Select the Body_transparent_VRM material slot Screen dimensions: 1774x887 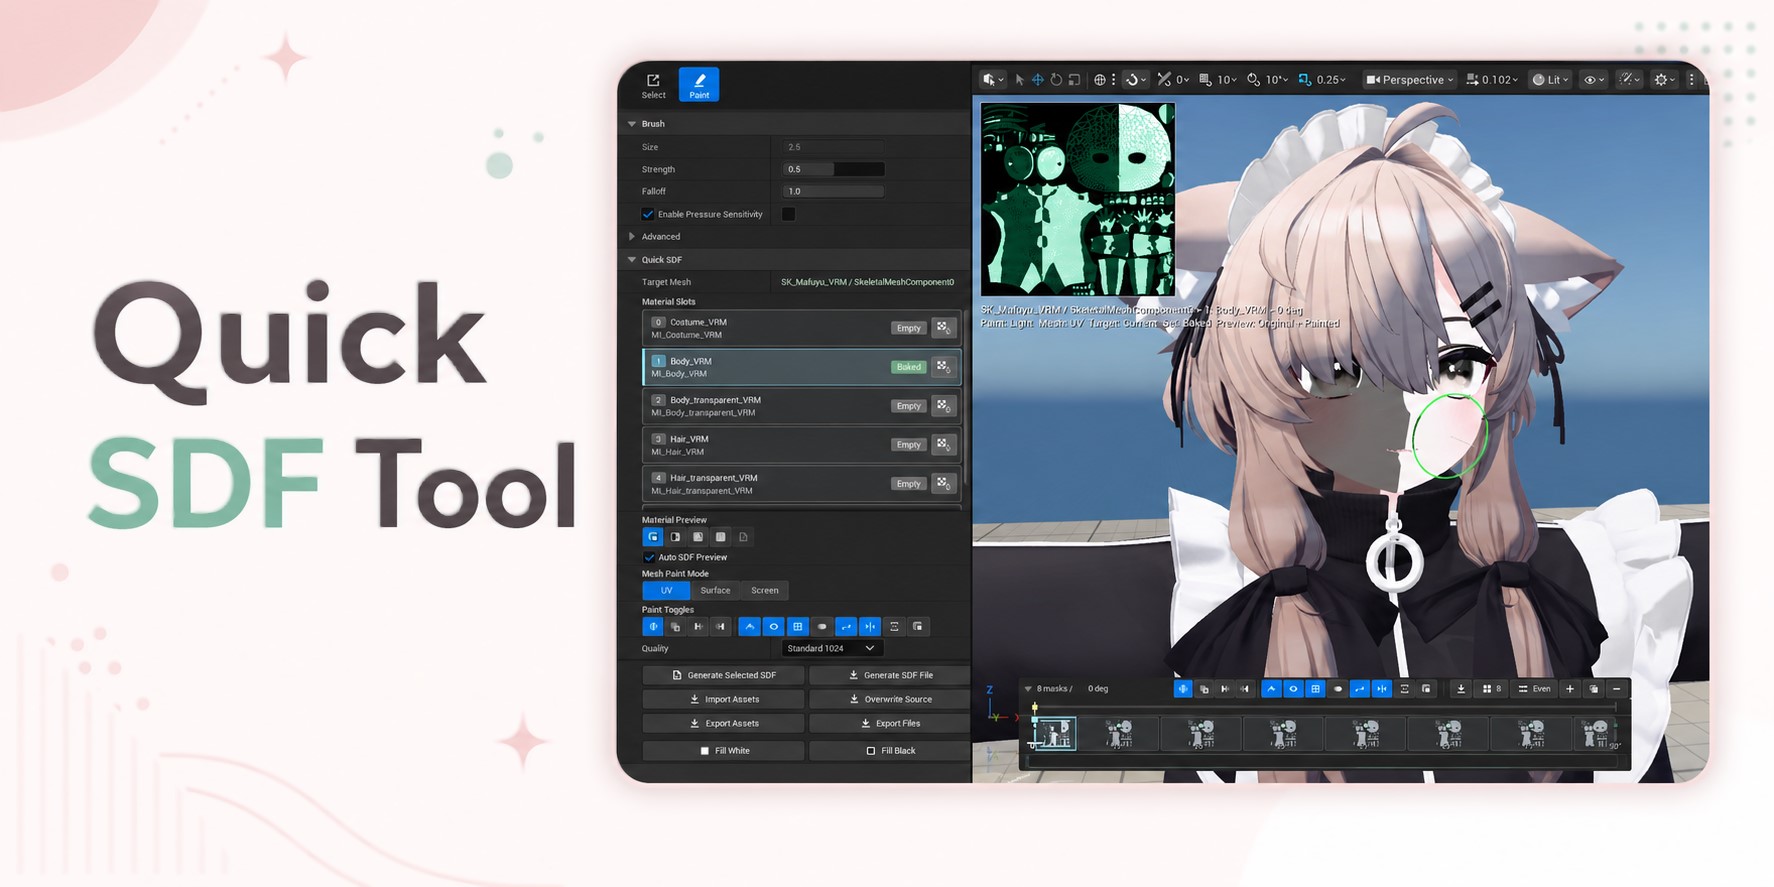[x=801, y=406]
